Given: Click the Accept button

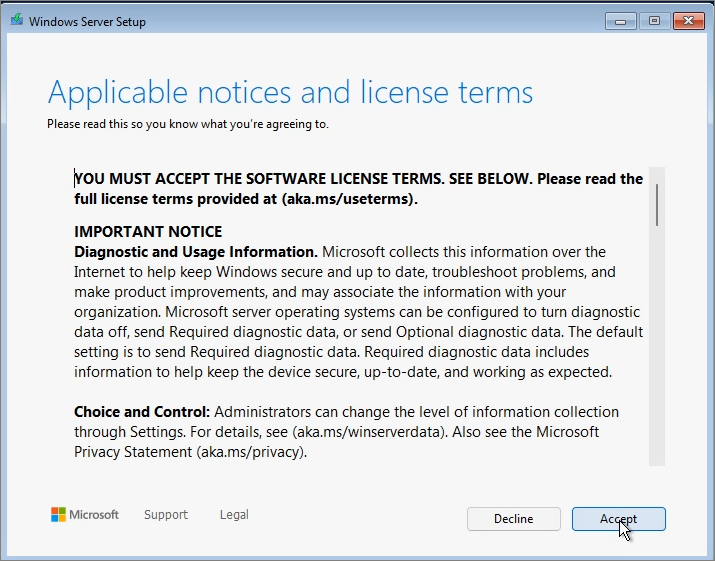Looking at the screenshot, I should (x=619, y=519).
